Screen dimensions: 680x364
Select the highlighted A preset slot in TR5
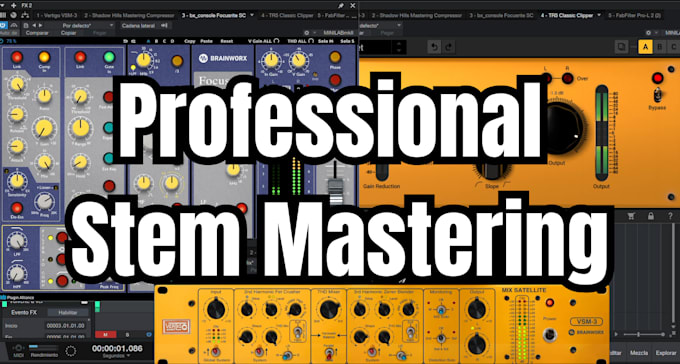pos(645,47)
